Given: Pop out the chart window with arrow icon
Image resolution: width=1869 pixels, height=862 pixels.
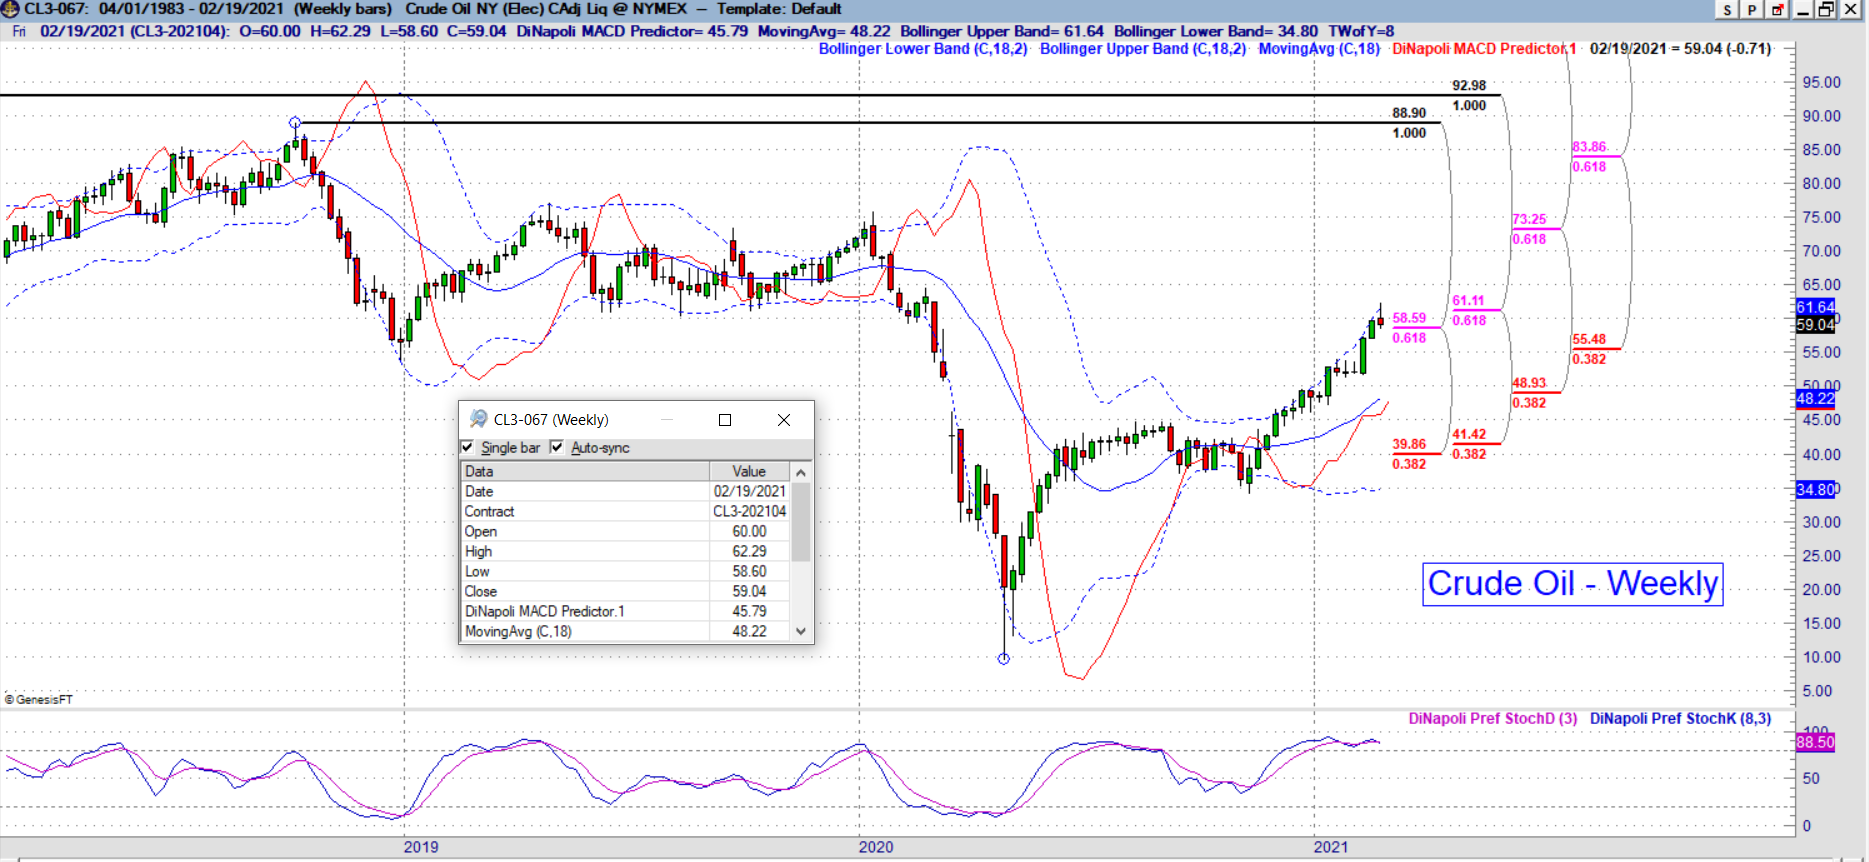Looking at the screenshot, I should (1777, 10).
